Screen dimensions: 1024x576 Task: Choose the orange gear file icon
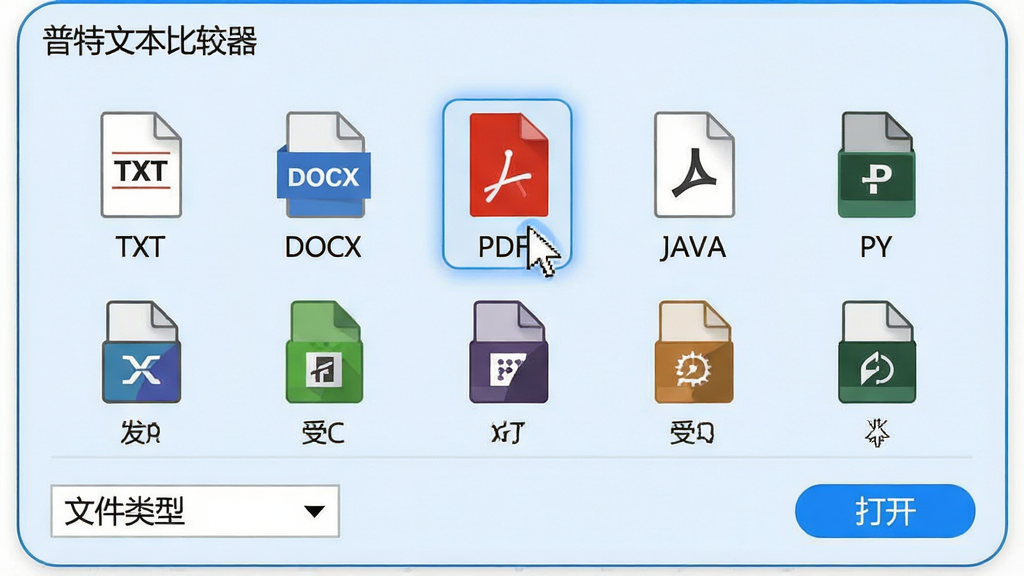click(x=694, y=352)
